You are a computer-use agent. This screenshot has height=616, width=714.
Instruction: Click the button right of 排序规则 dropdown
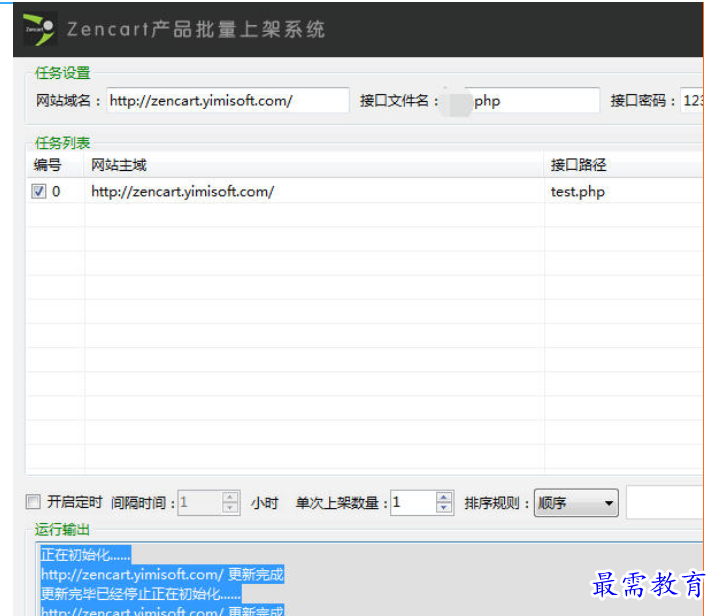tap(665, 502)
